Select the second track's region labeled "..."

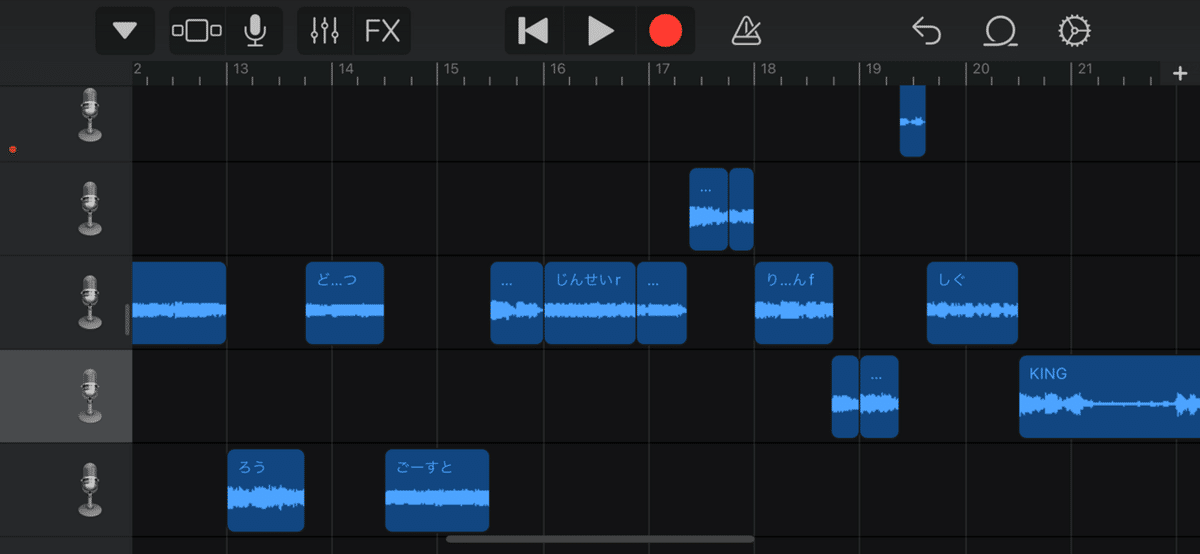tap(709, 209)
